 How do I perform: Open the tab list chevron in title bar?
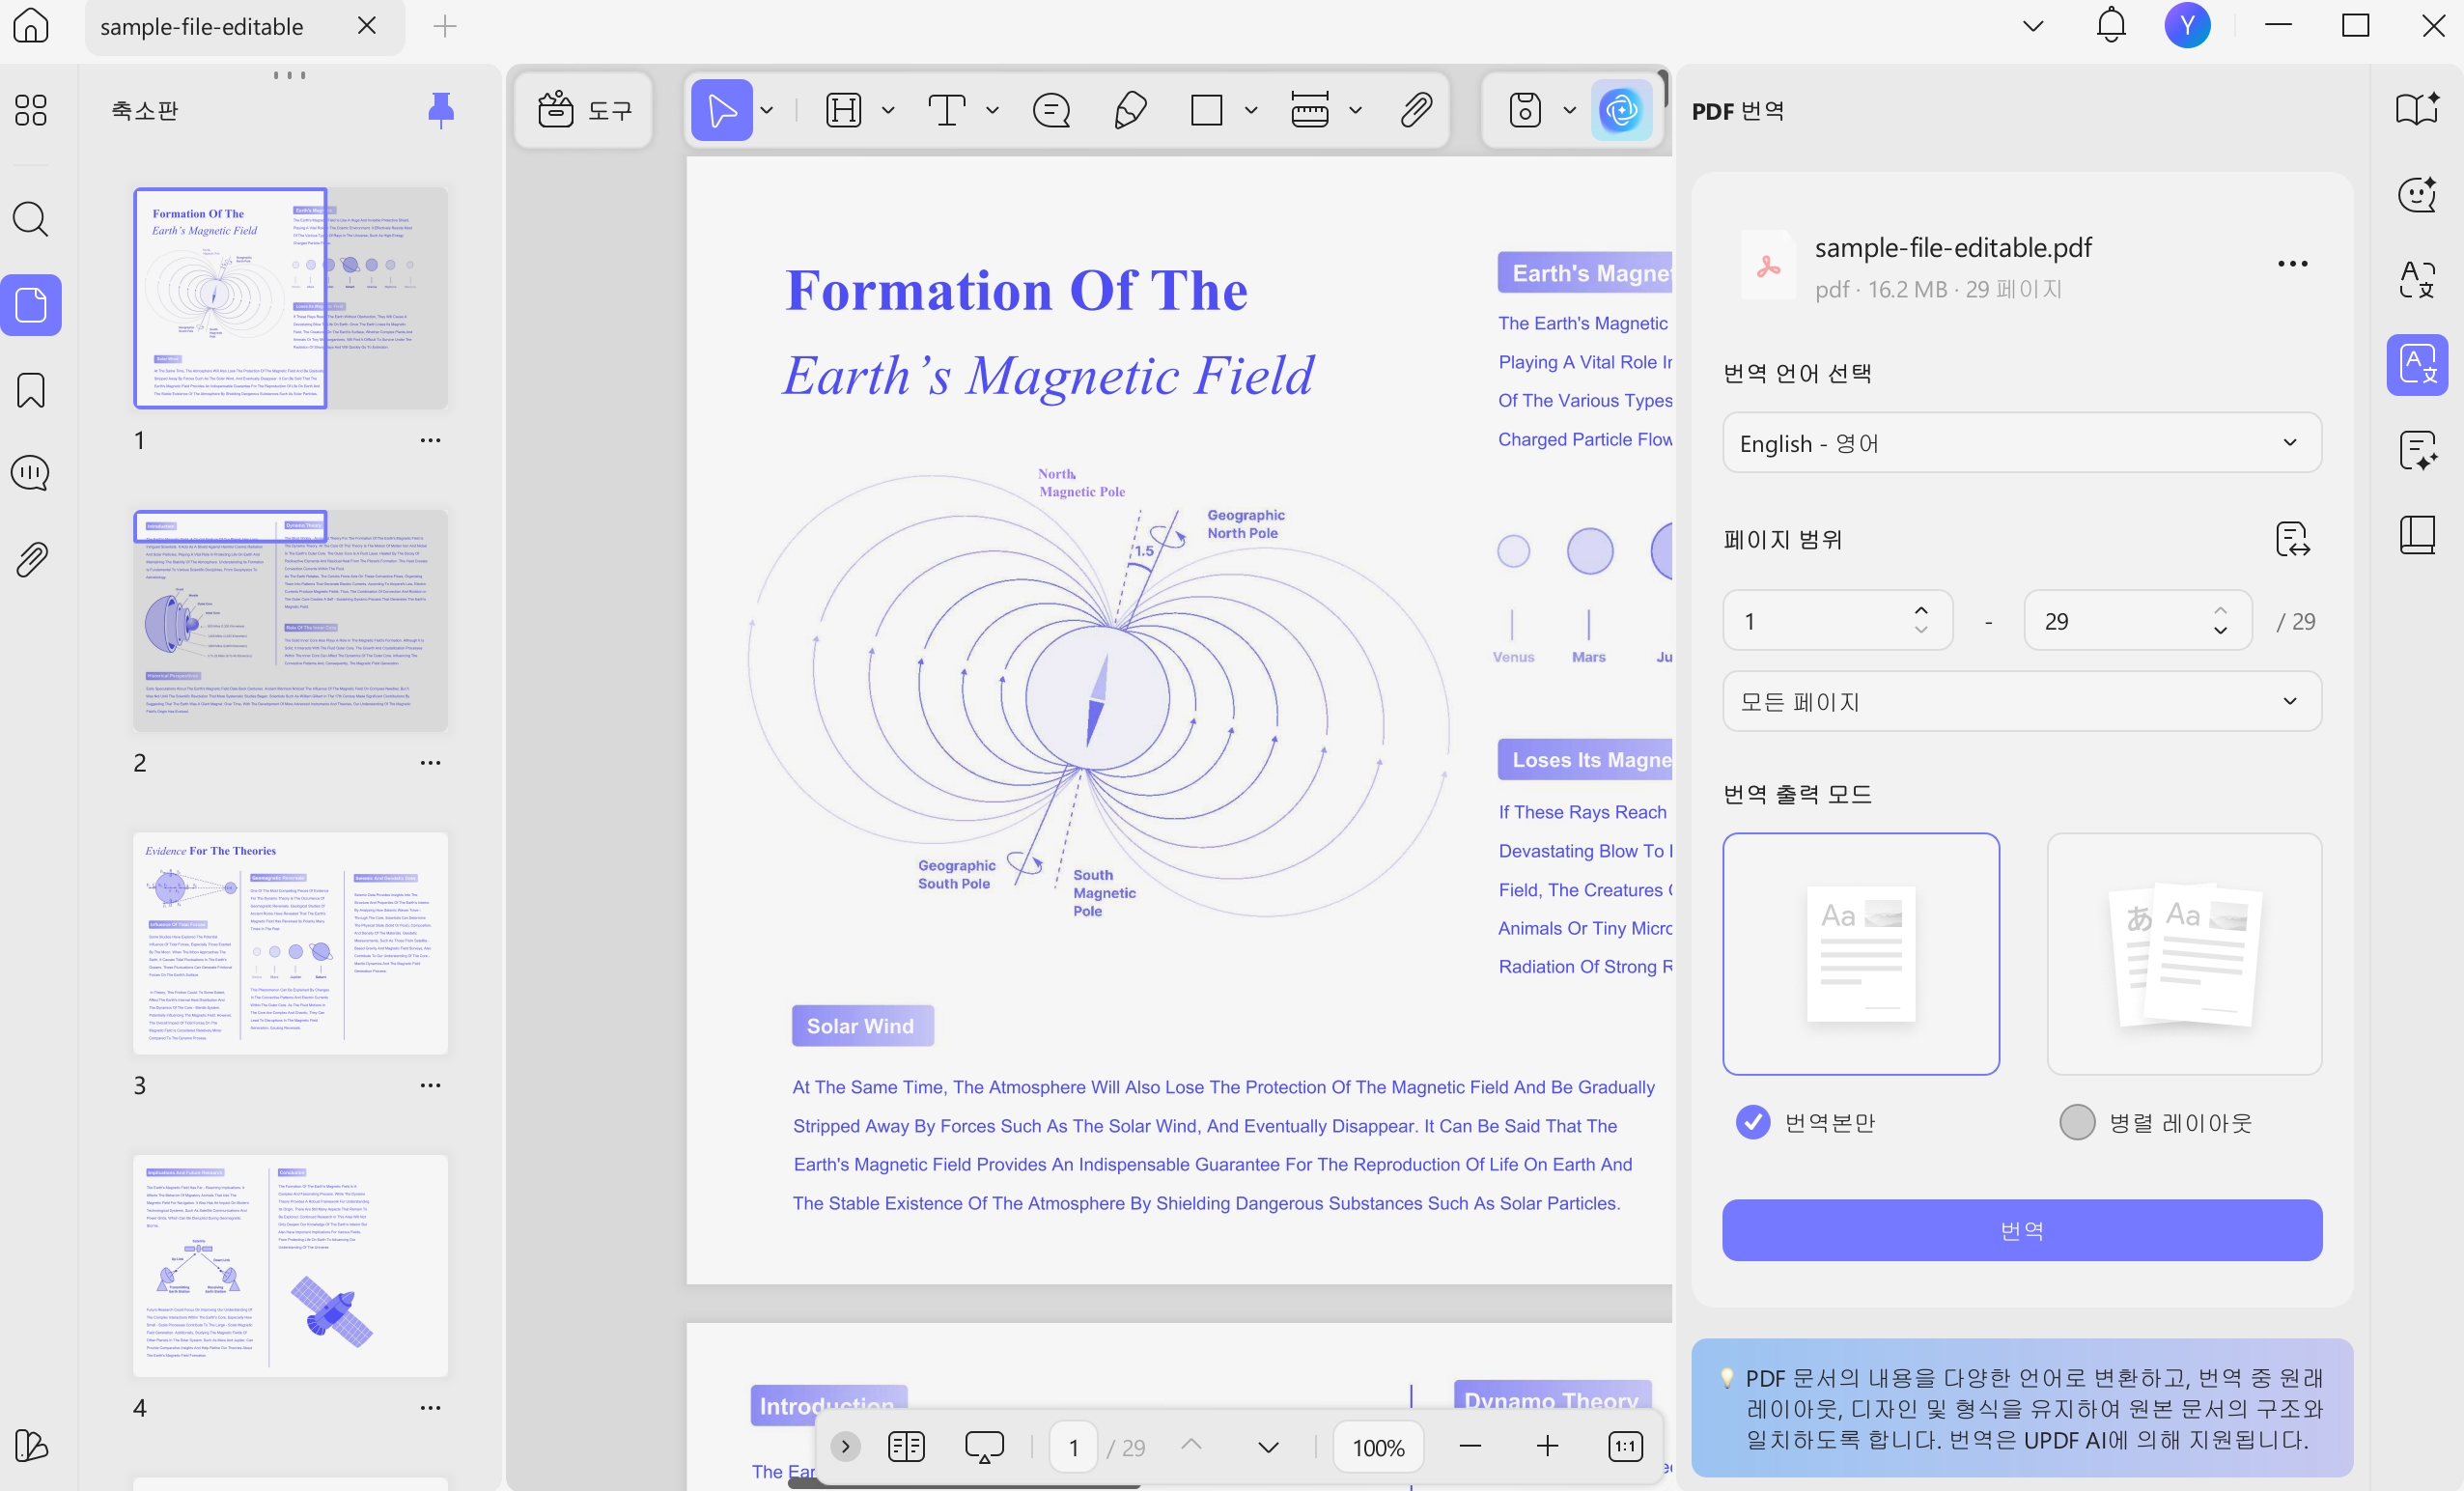[x=2033, y=26]
